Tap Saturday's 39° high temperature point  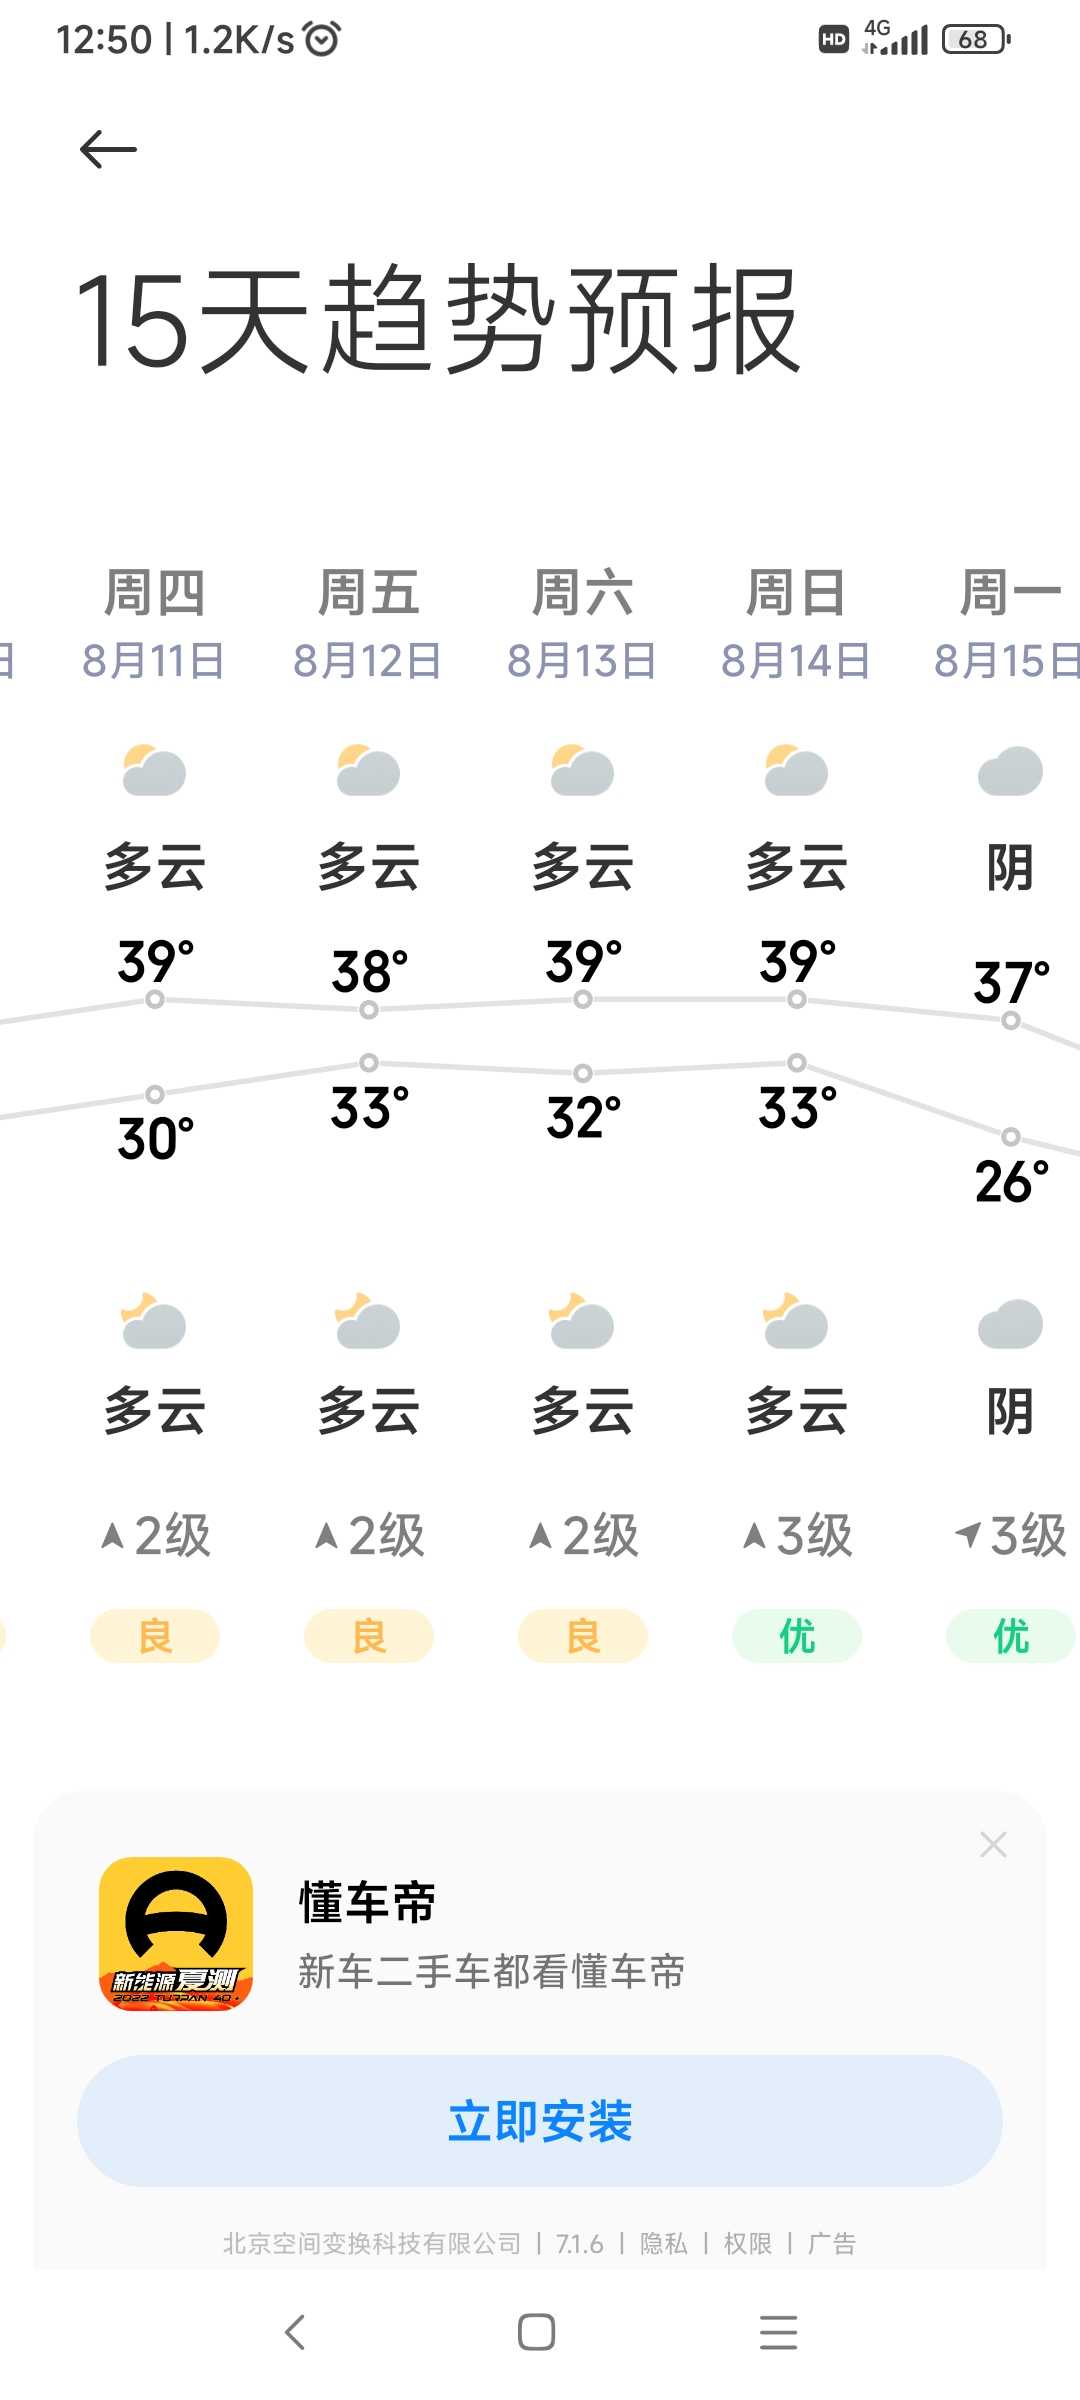pyautogui.click(x=583, y=999)
